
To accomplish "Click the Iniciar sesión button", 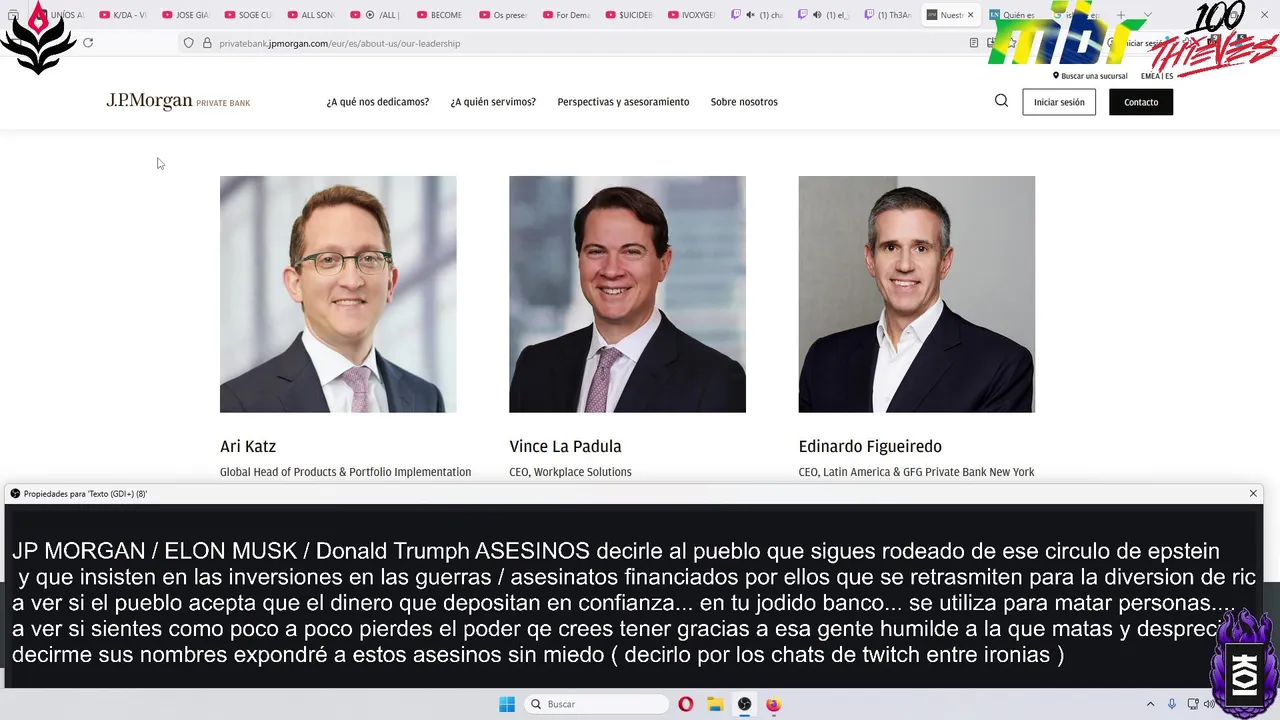I will pyautogui.click(x=1059, y=102).
